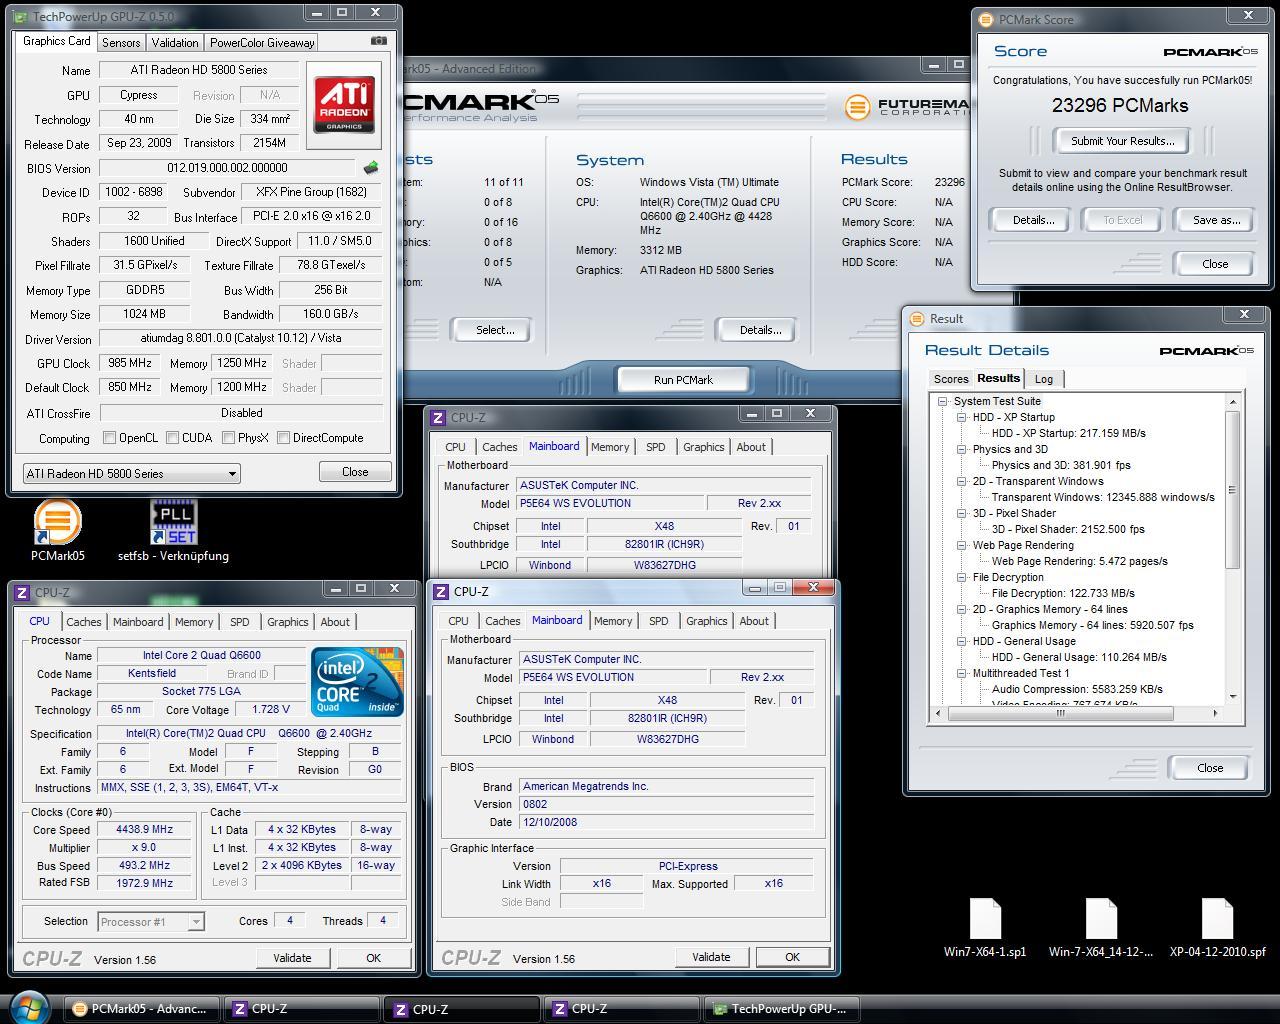Click the Result tree scroll-down arrow

(x=1233, y=697)
